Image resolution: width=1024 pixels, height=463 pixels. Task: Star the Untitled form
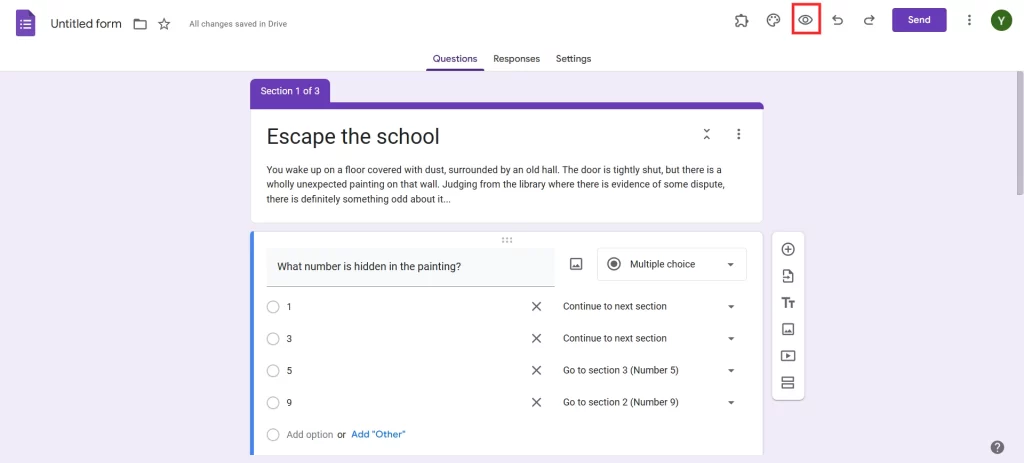[x=164, y=23]
